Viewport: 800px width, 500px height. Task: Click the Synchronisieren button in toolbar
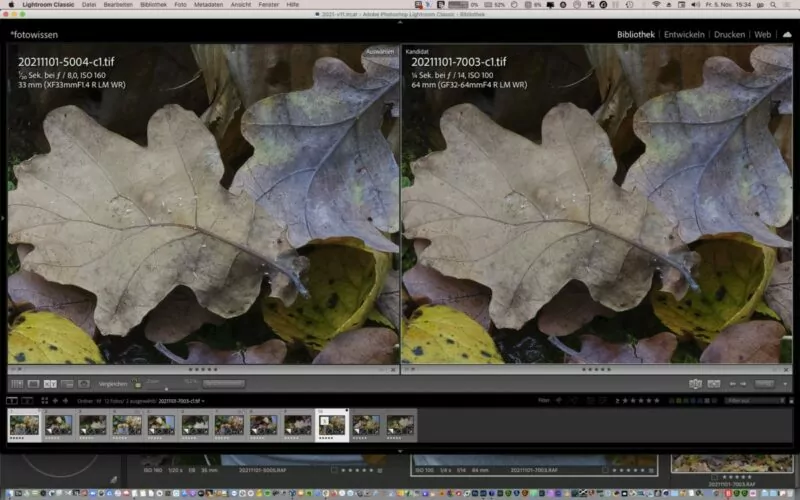[223, 384]
